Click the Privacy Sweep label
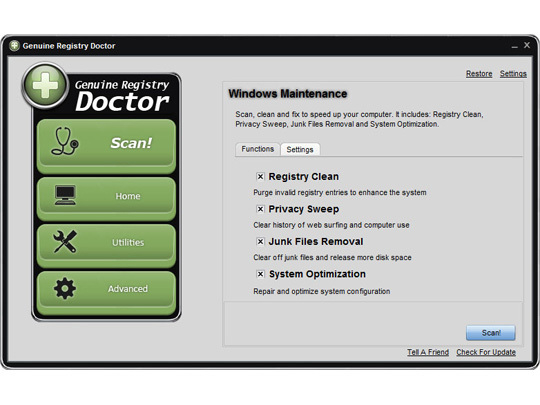 point(303,209)
